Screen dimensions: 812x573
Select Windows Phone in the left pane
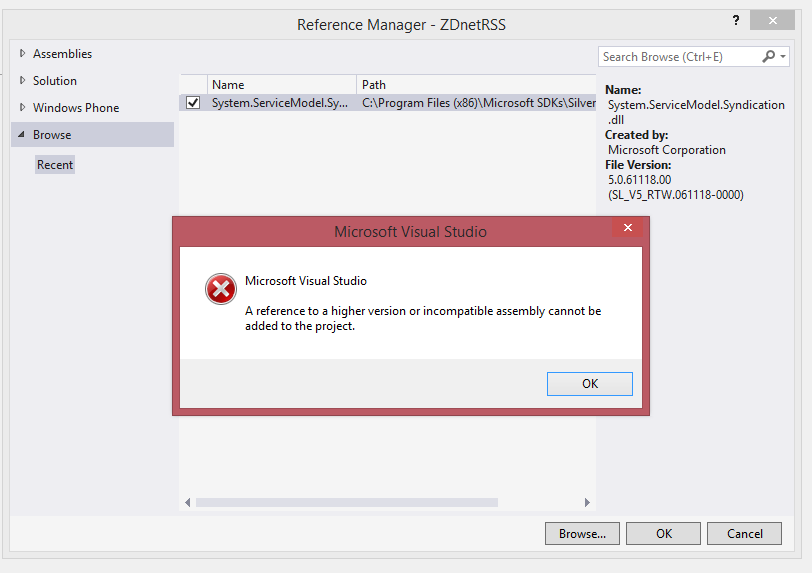coord(76,108)
